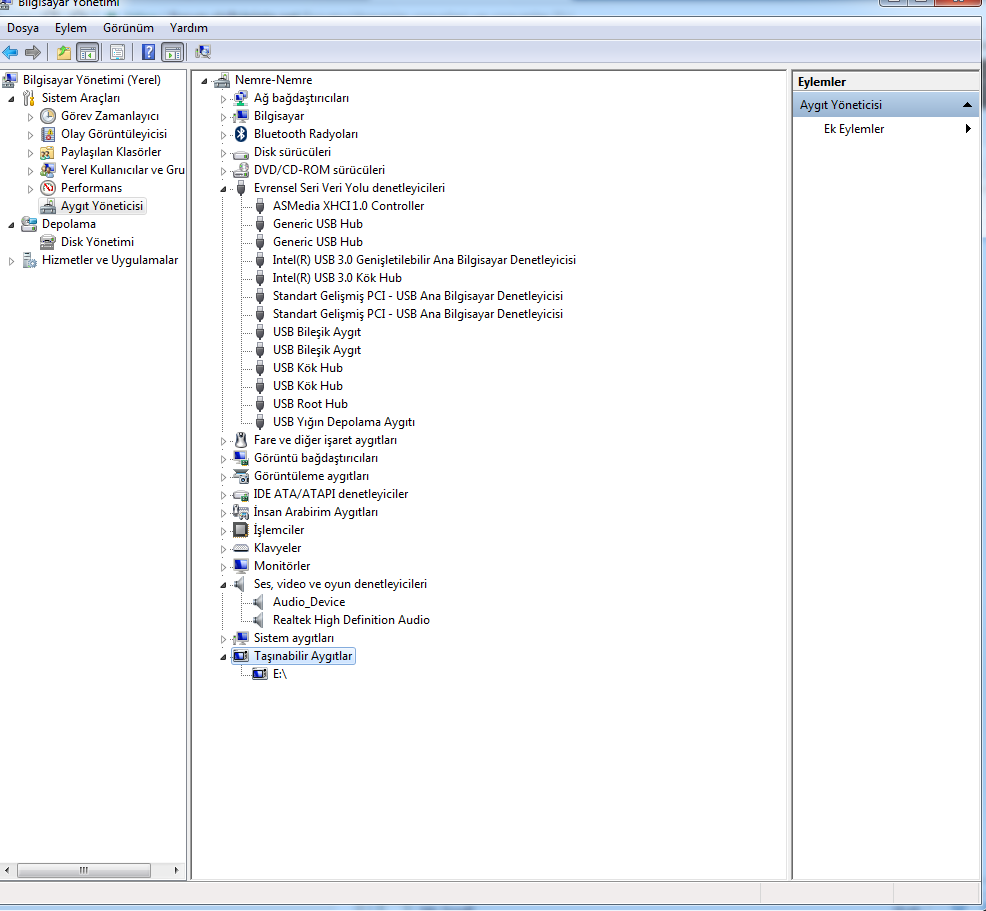Image resolution: width=986 pixels, height=911 pixels.
Task: Select ASMedia XHCI 1.0 Controller device
Action: coord(347,206)
